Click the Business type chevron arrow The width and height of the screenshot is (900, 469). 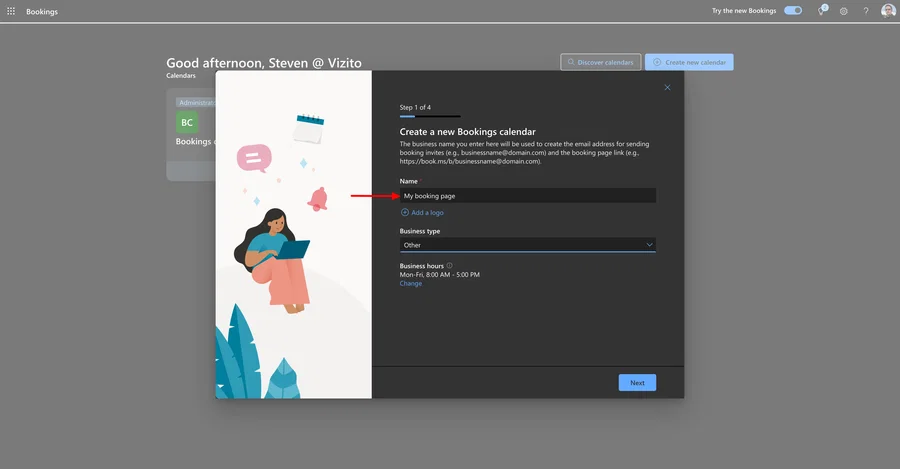tap(649, 245)
